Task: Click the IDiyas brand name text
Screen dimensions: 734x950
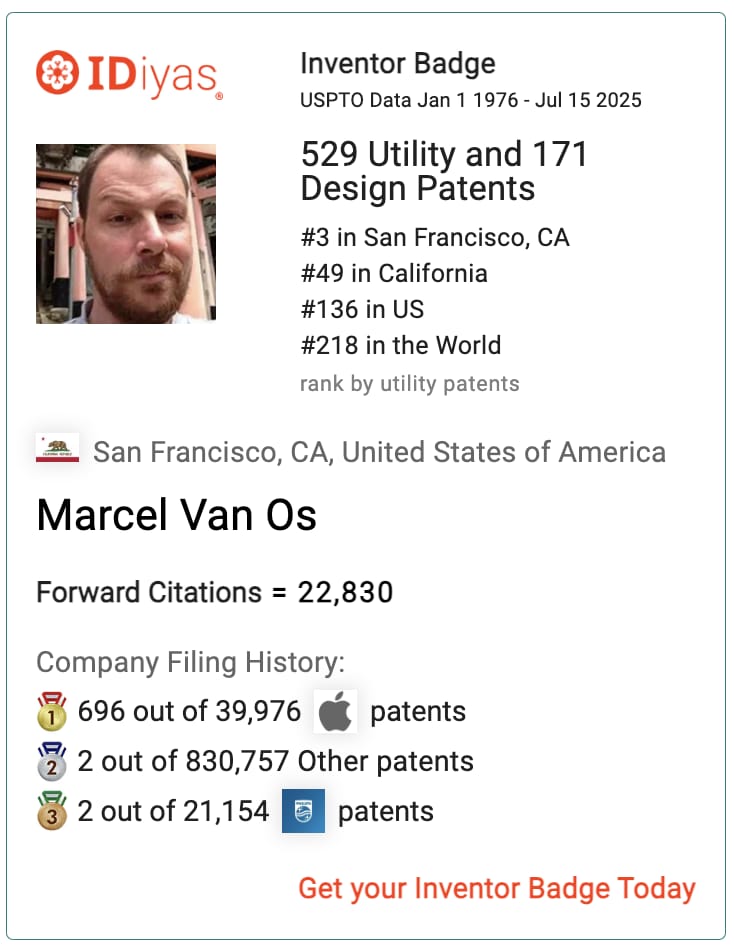Action: tap(153, 76)
